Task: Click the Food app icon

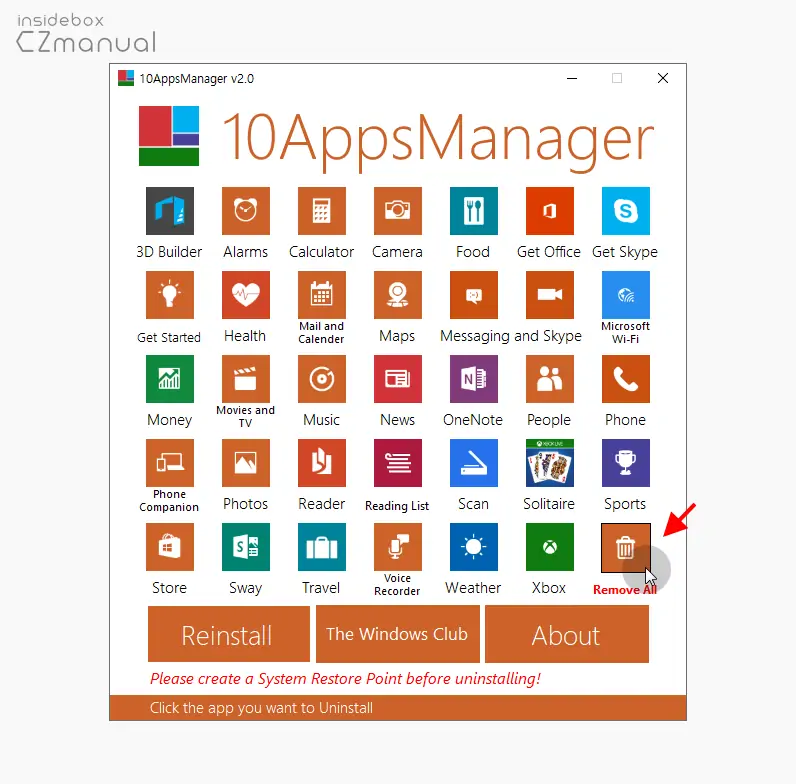Action: point(474,211)
